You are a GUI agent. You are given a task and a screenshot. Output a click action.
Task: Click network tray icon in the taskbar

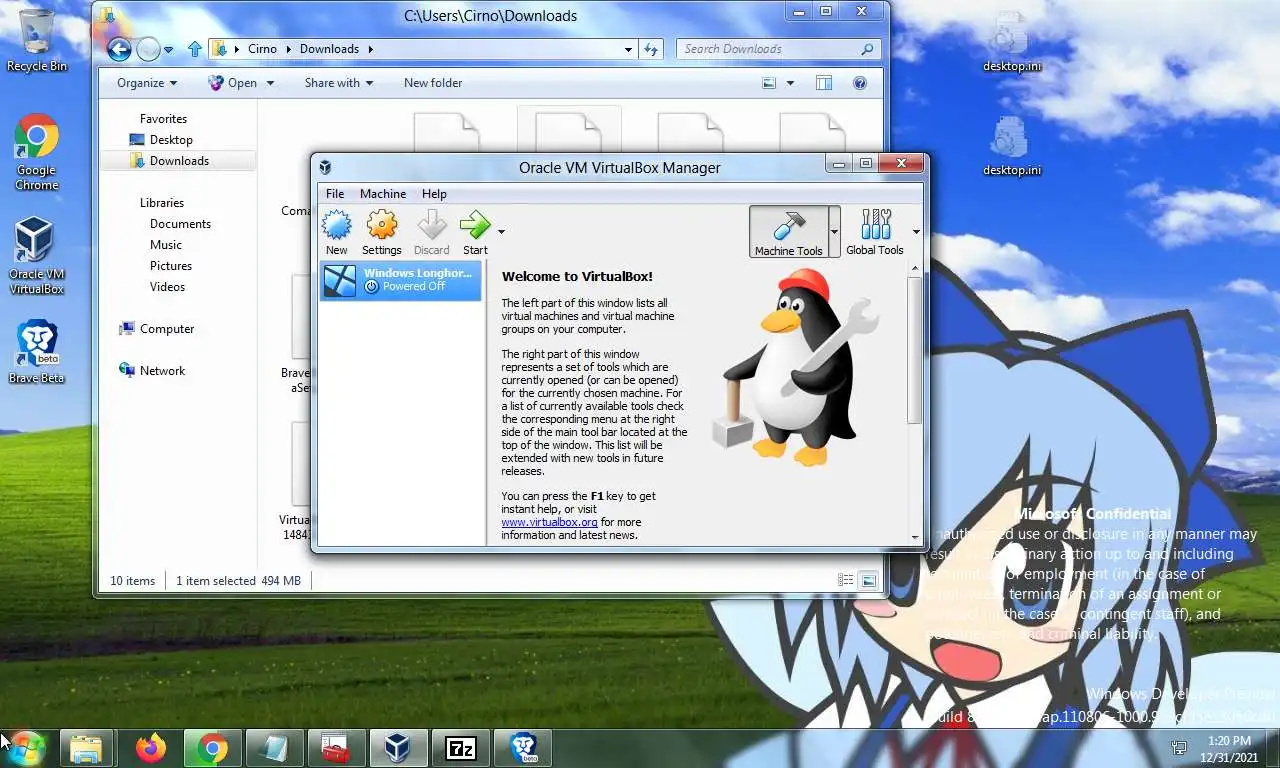1180,748
